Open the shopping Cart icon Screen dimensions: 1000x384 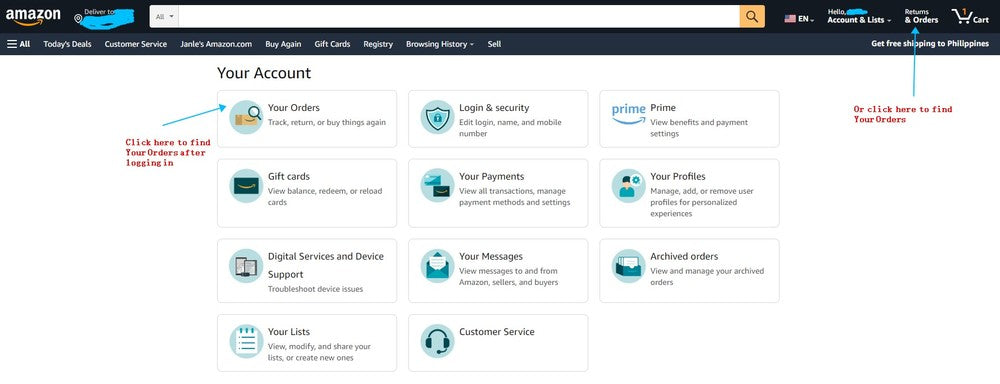coord(961,16)
